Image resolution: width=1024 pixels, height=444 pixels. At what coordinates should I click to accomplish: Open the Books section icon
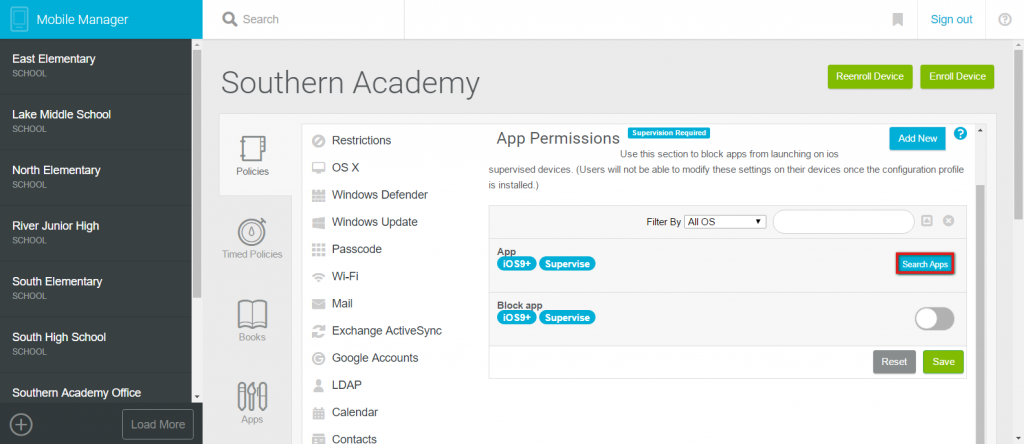click(252, 314)
